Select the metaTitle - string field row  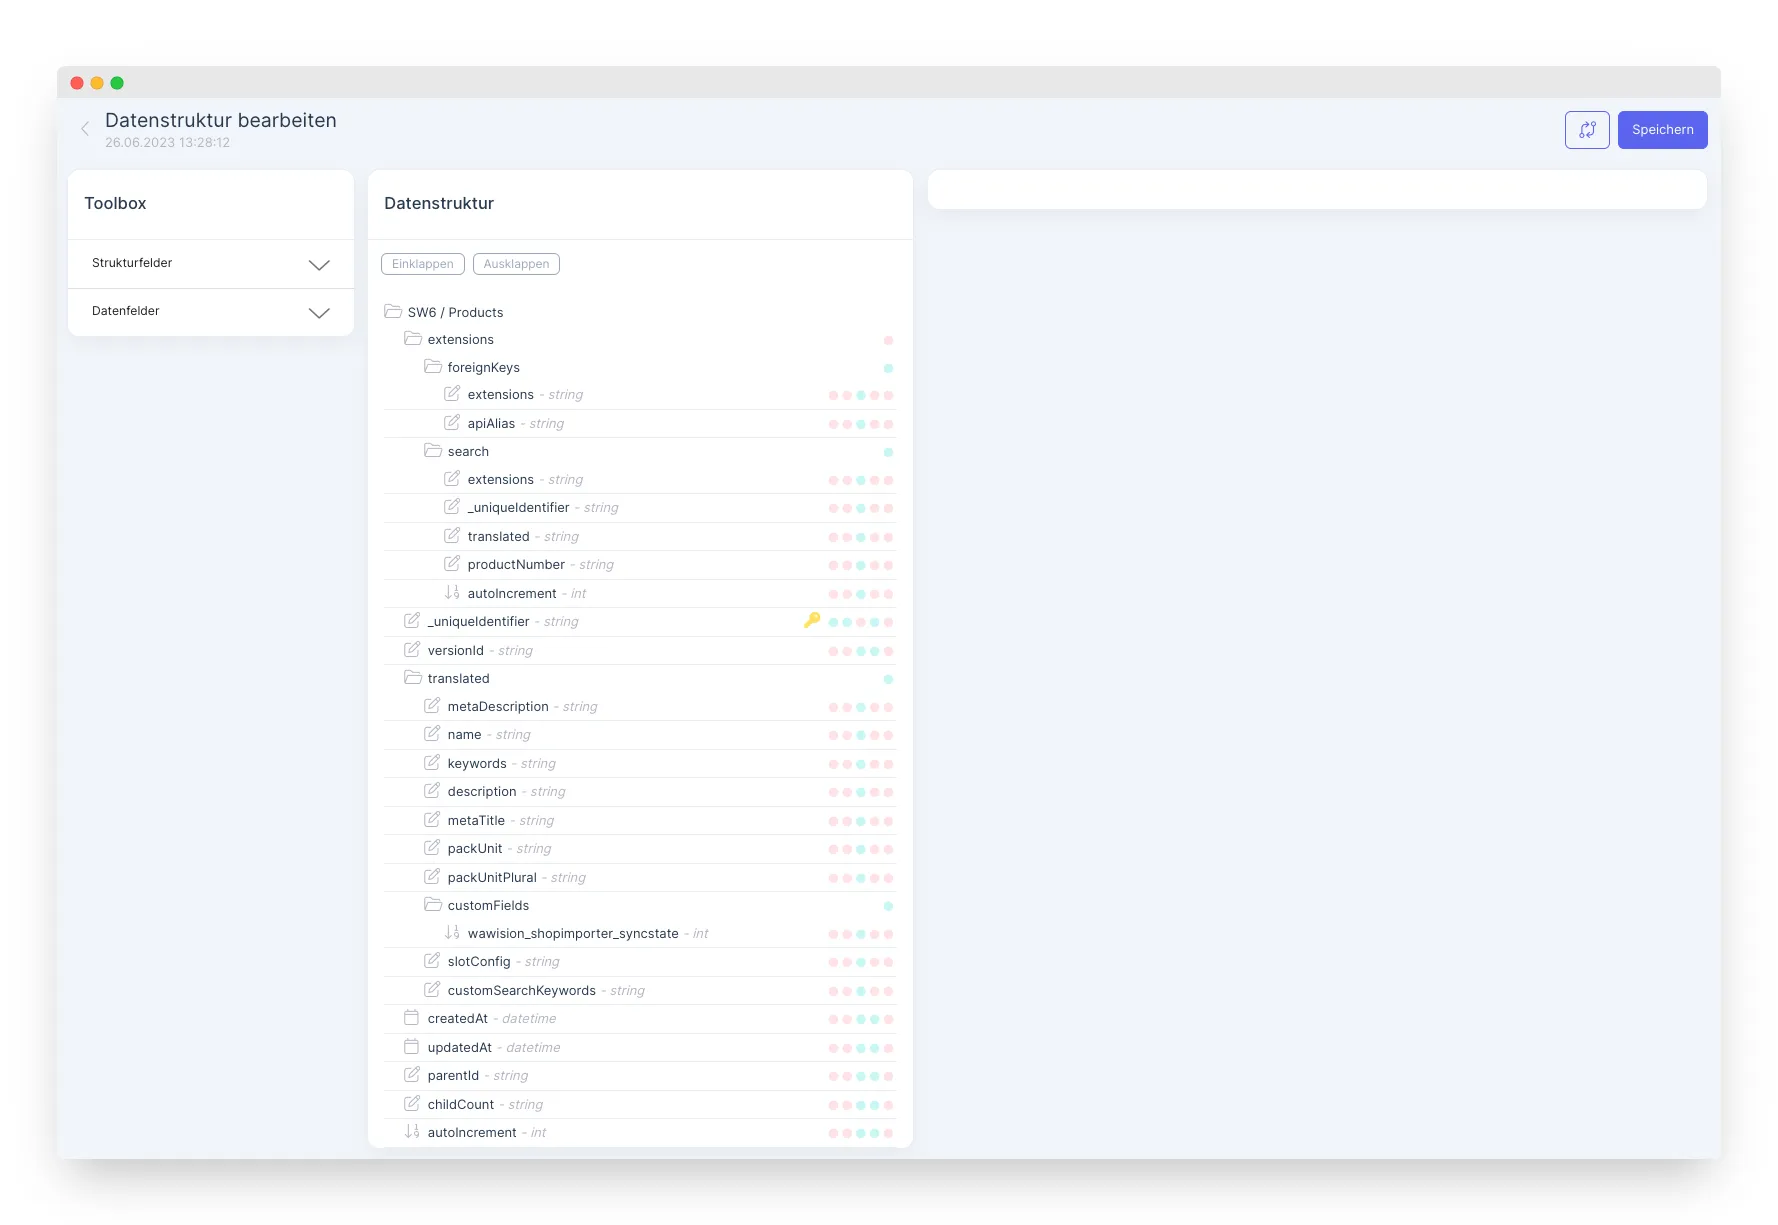tap(640, 820)
